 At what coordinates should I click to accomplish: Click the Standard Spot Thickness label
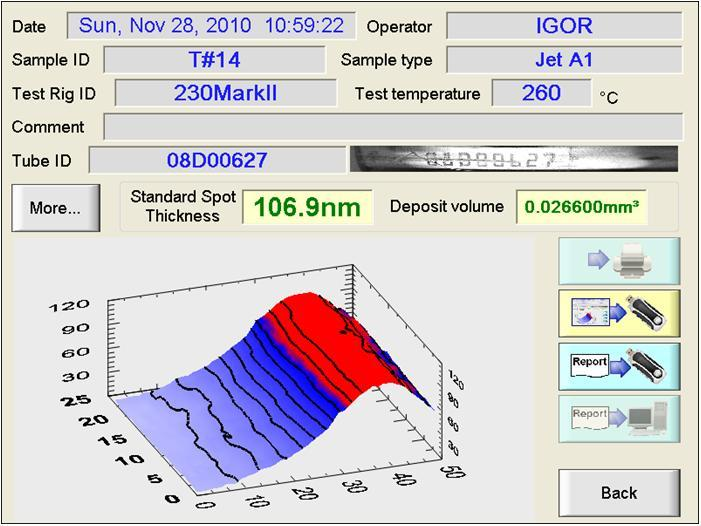click(183, 206)
